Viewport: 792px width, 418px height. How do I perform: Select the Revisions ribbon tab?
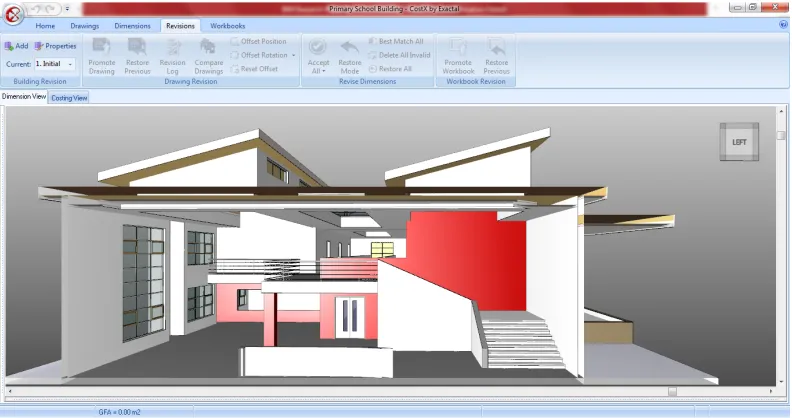point(180,26)
